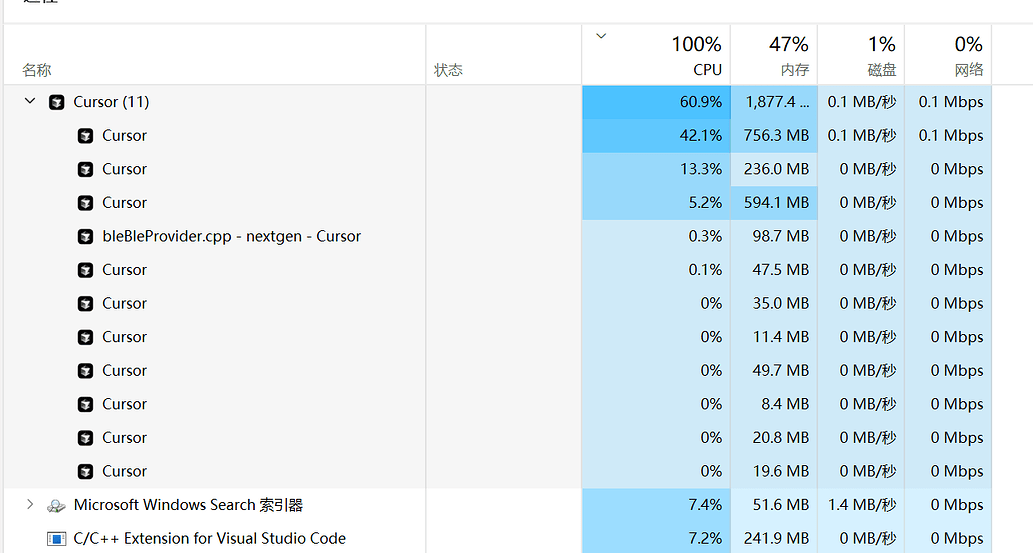Click the 11.4 MB memory cell
The width and height of the screenshot is (1033, 553).
click(x=774, y=337)
